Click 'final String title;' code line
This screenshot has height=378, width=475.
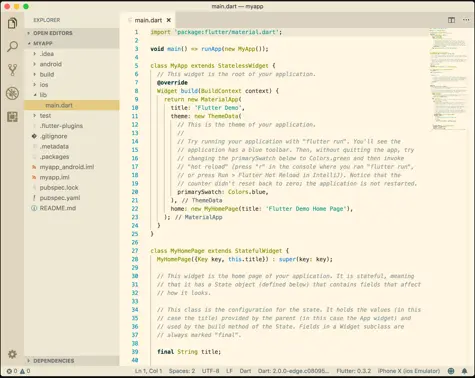click(x=189, y=352)
